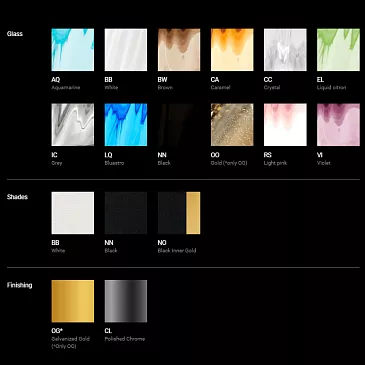Choose the White BB glass swatch
The height and width of the screenshot is (365, 365).
tap(126, 50)
